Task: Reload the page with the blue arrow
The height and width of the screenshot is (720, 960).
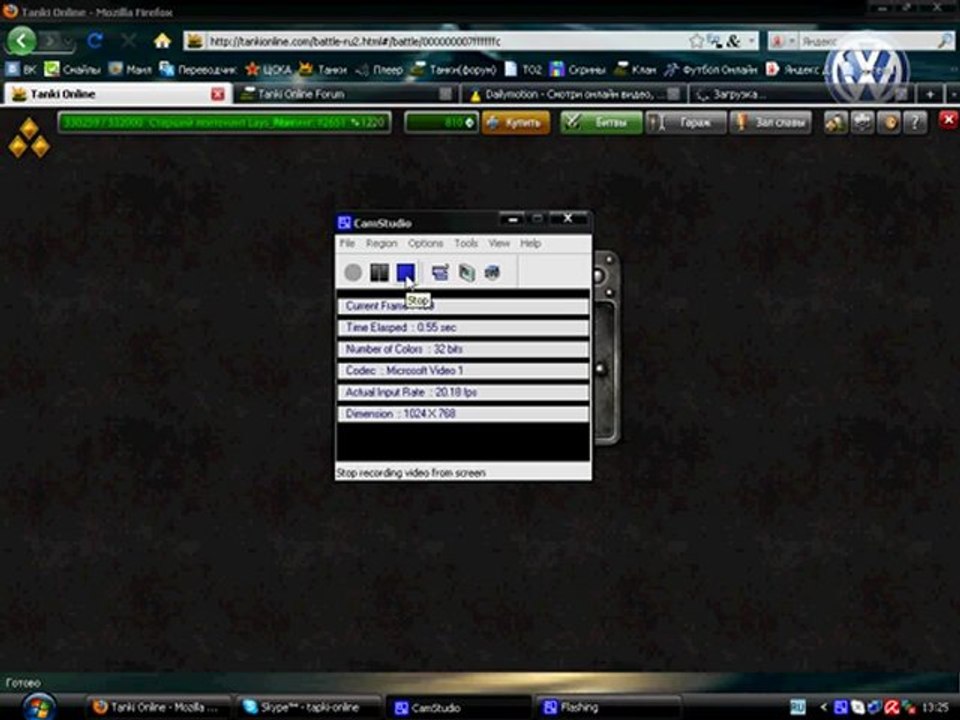Action: [x=94, y=41]
